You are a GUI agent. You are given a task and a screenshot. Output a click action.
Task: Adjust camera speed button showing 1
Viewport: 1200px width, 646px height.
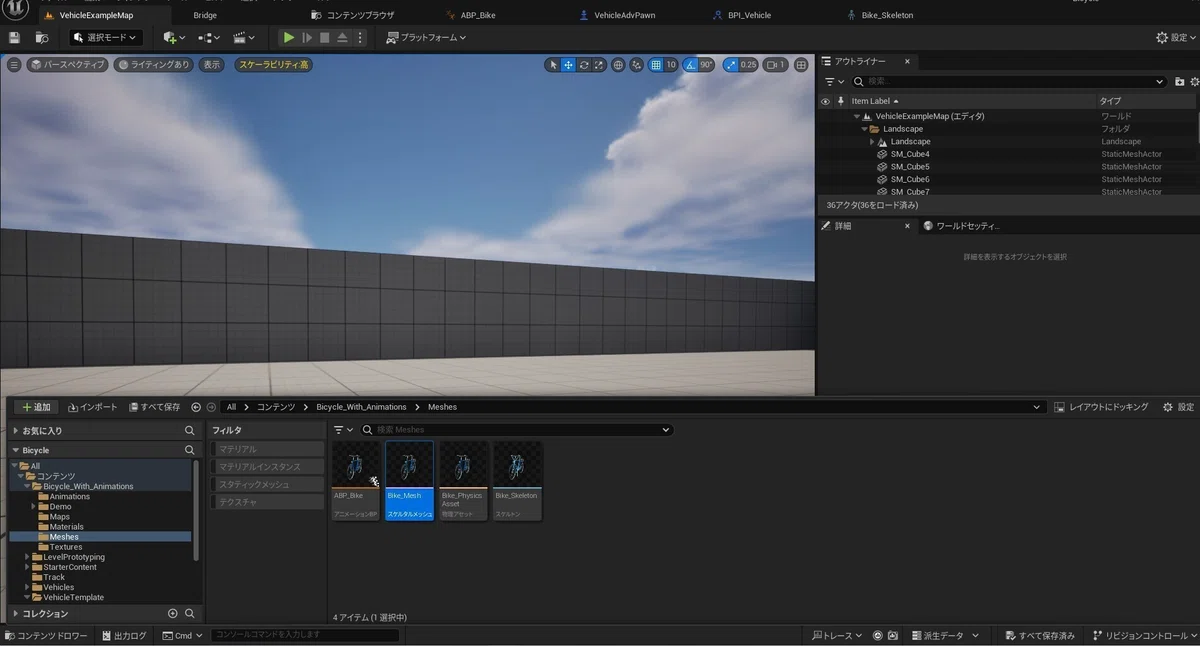tap(775, 65)
